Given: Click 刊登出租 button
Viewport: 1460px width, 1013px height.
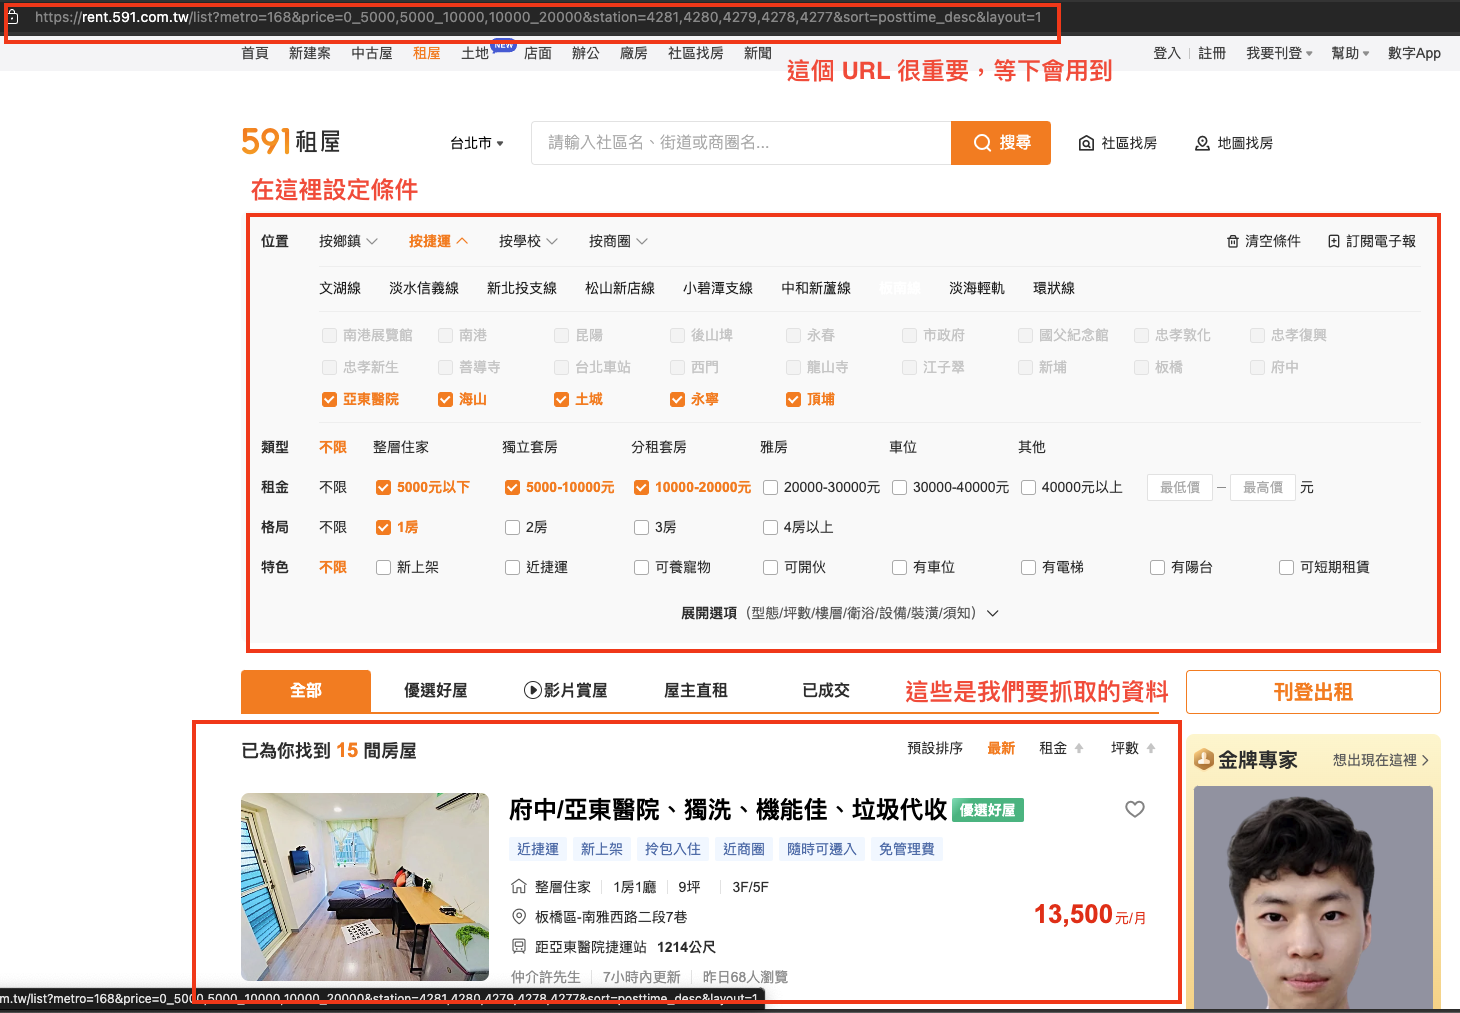Looking at the screenshot, I should [1313, 692].
